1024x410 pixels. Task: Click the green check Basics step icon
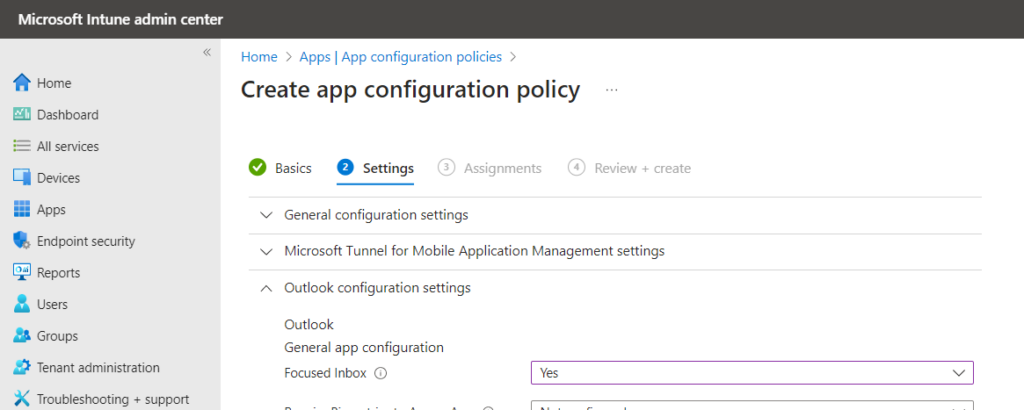click(257, 168)
